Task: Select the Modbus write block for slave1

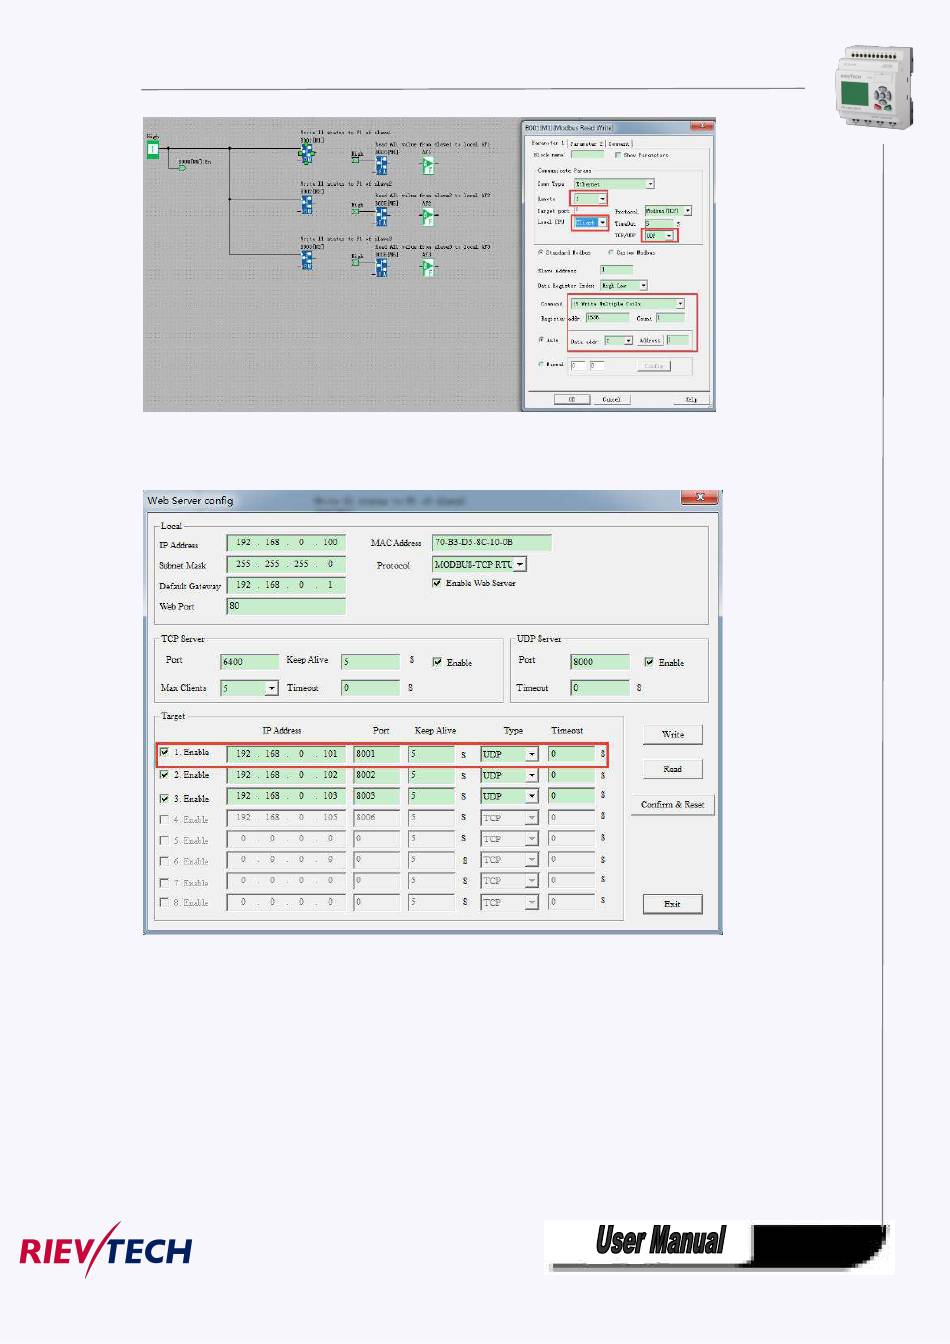Action: pos(307,153)
